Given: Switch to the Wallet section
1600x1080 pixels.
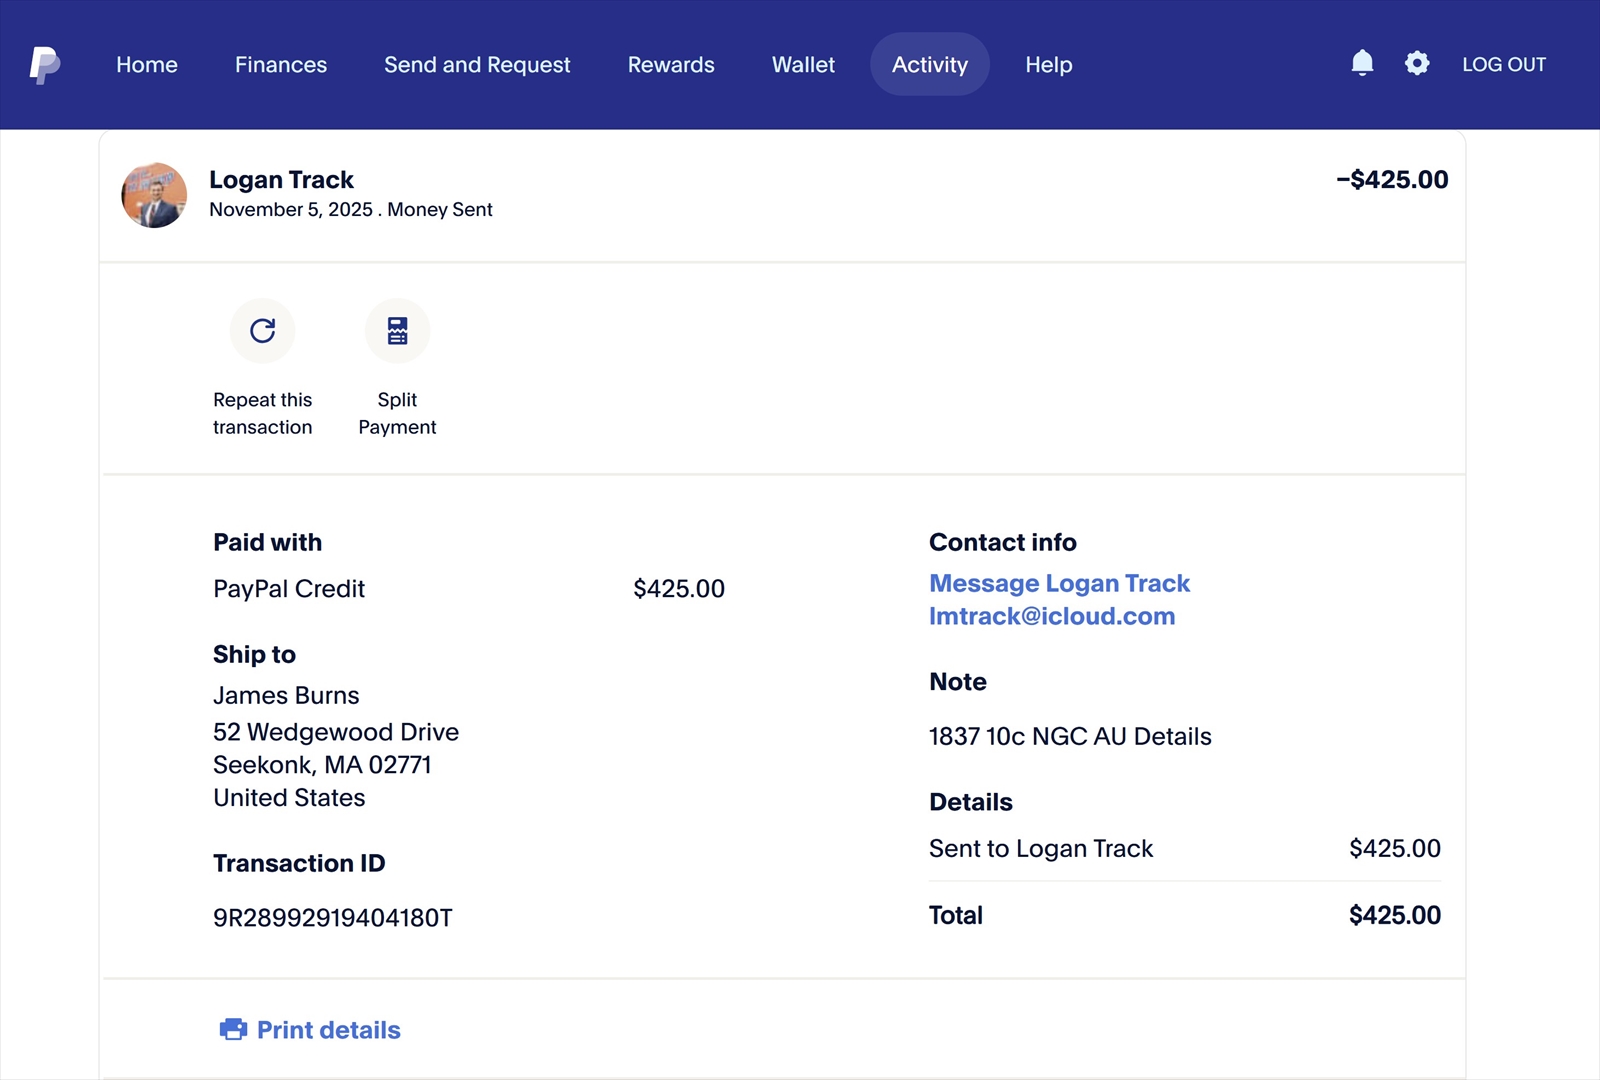Looking at the screenshot, I should tap(803, 65).
